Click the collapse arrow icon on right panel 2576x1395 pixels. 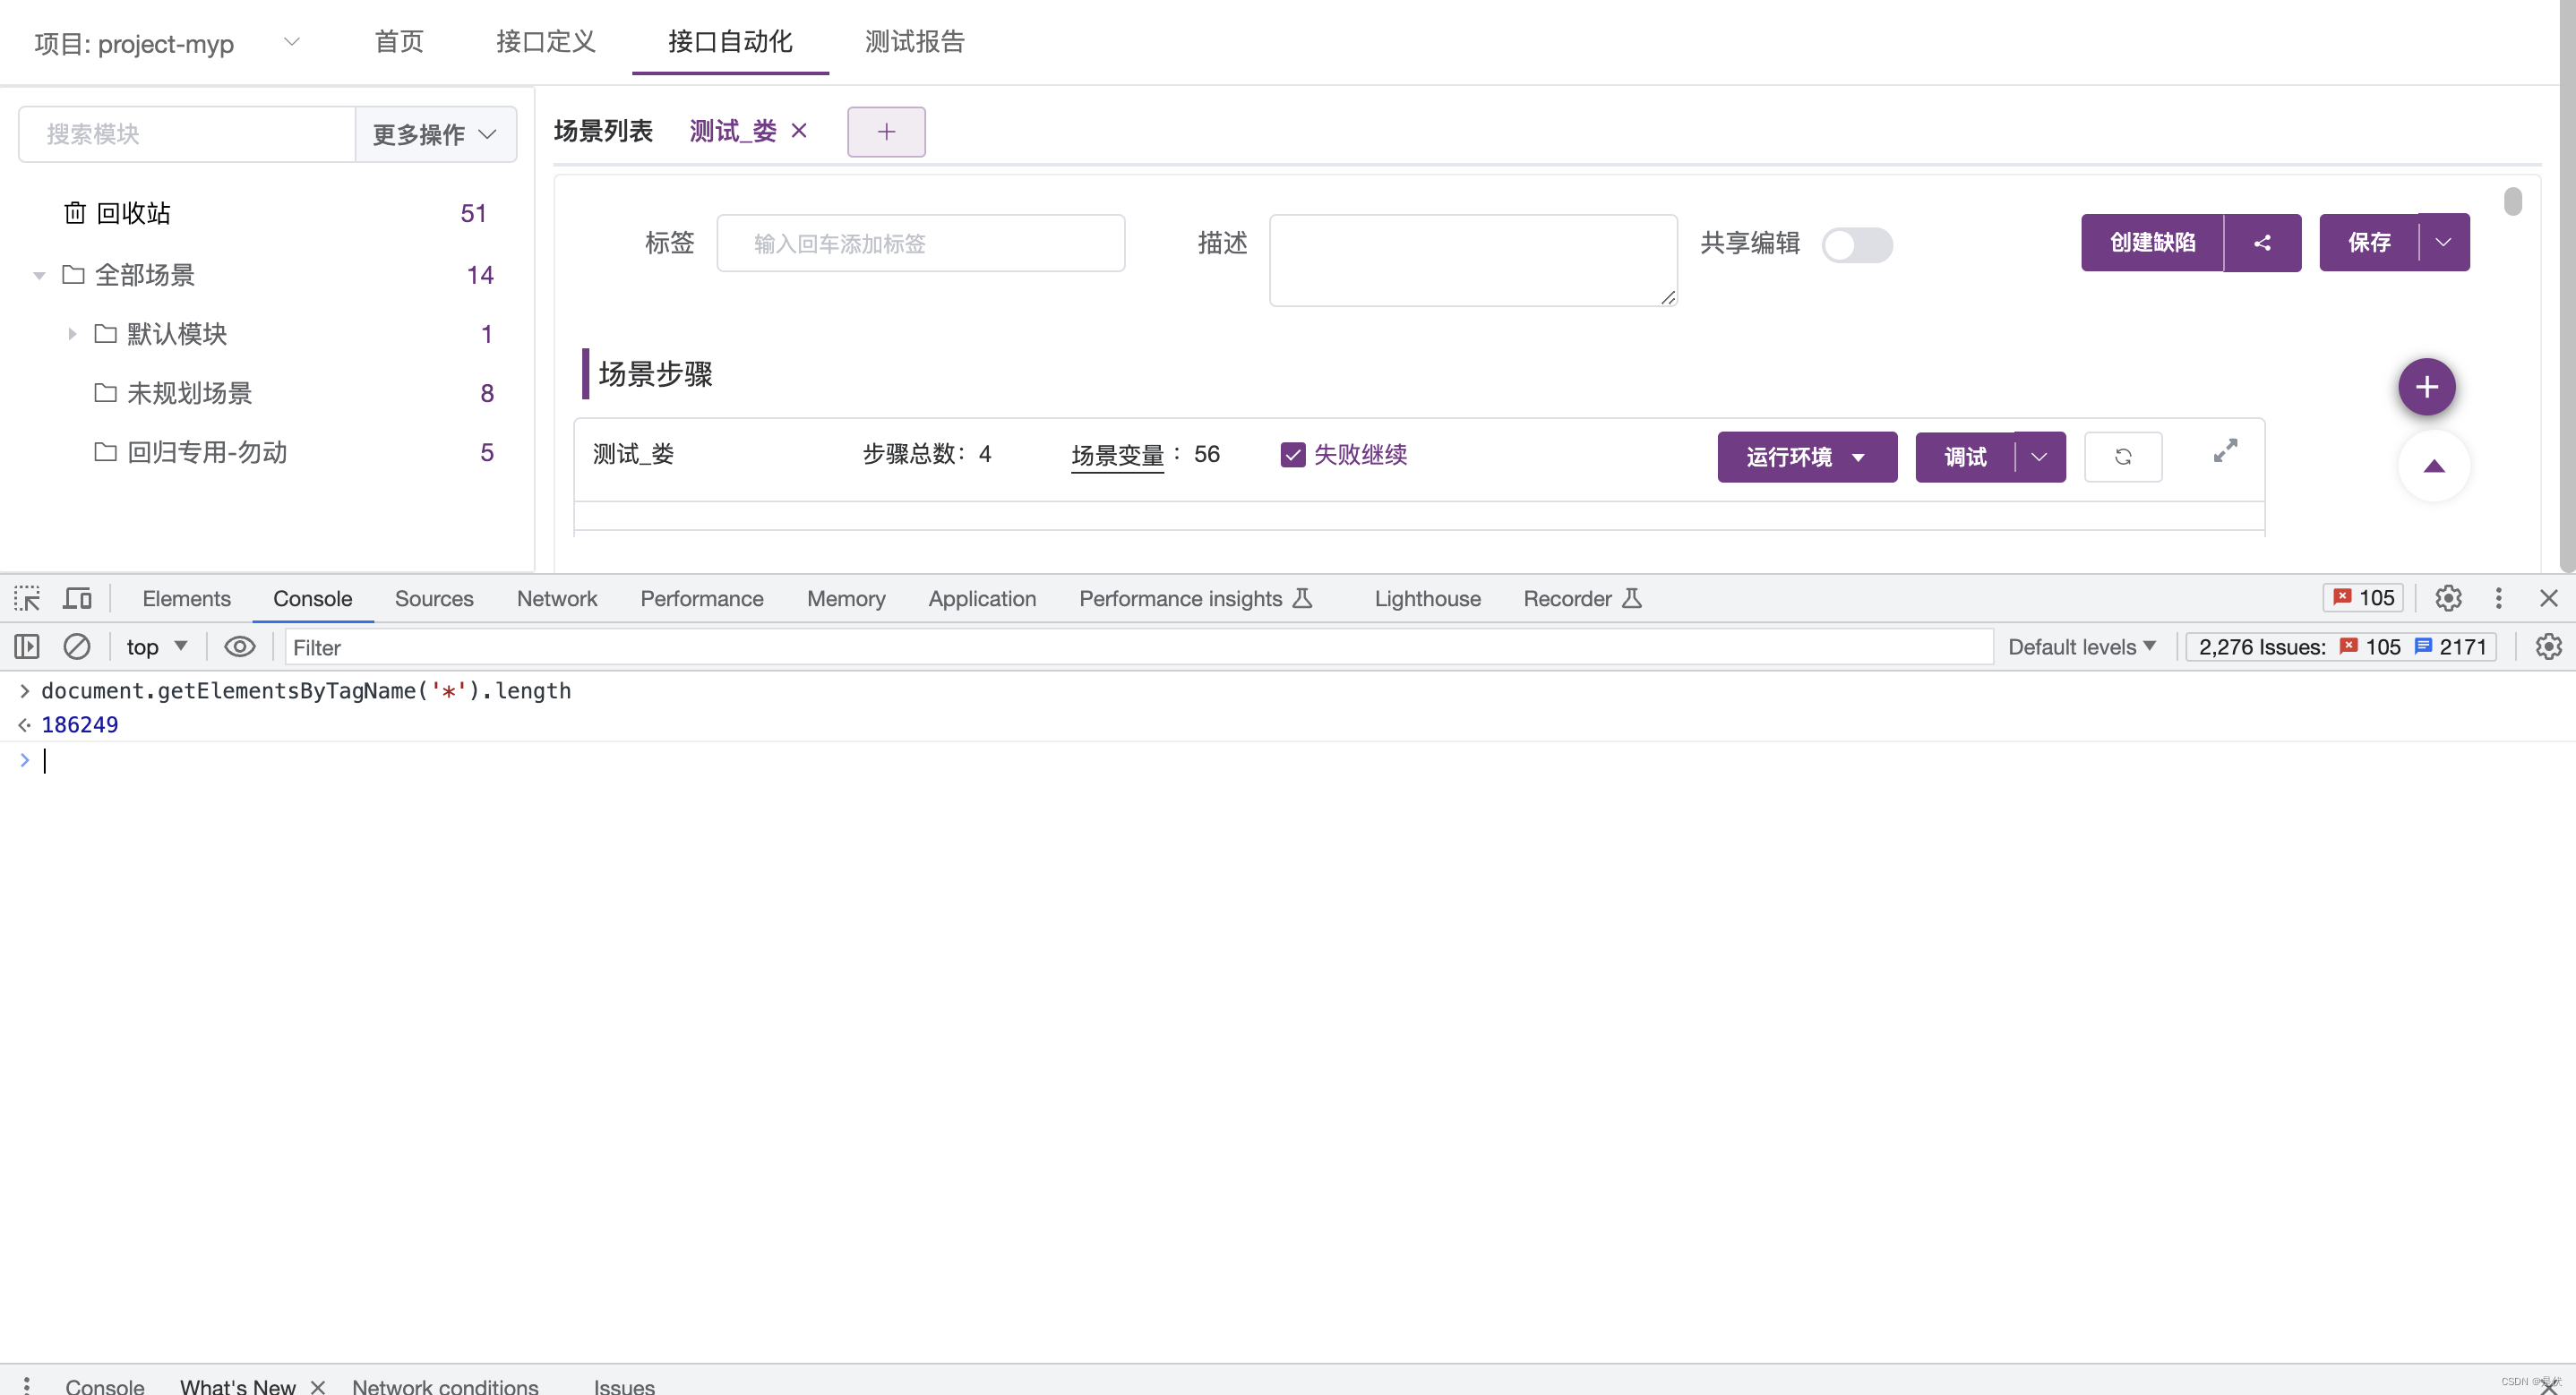click(2432, 467)
